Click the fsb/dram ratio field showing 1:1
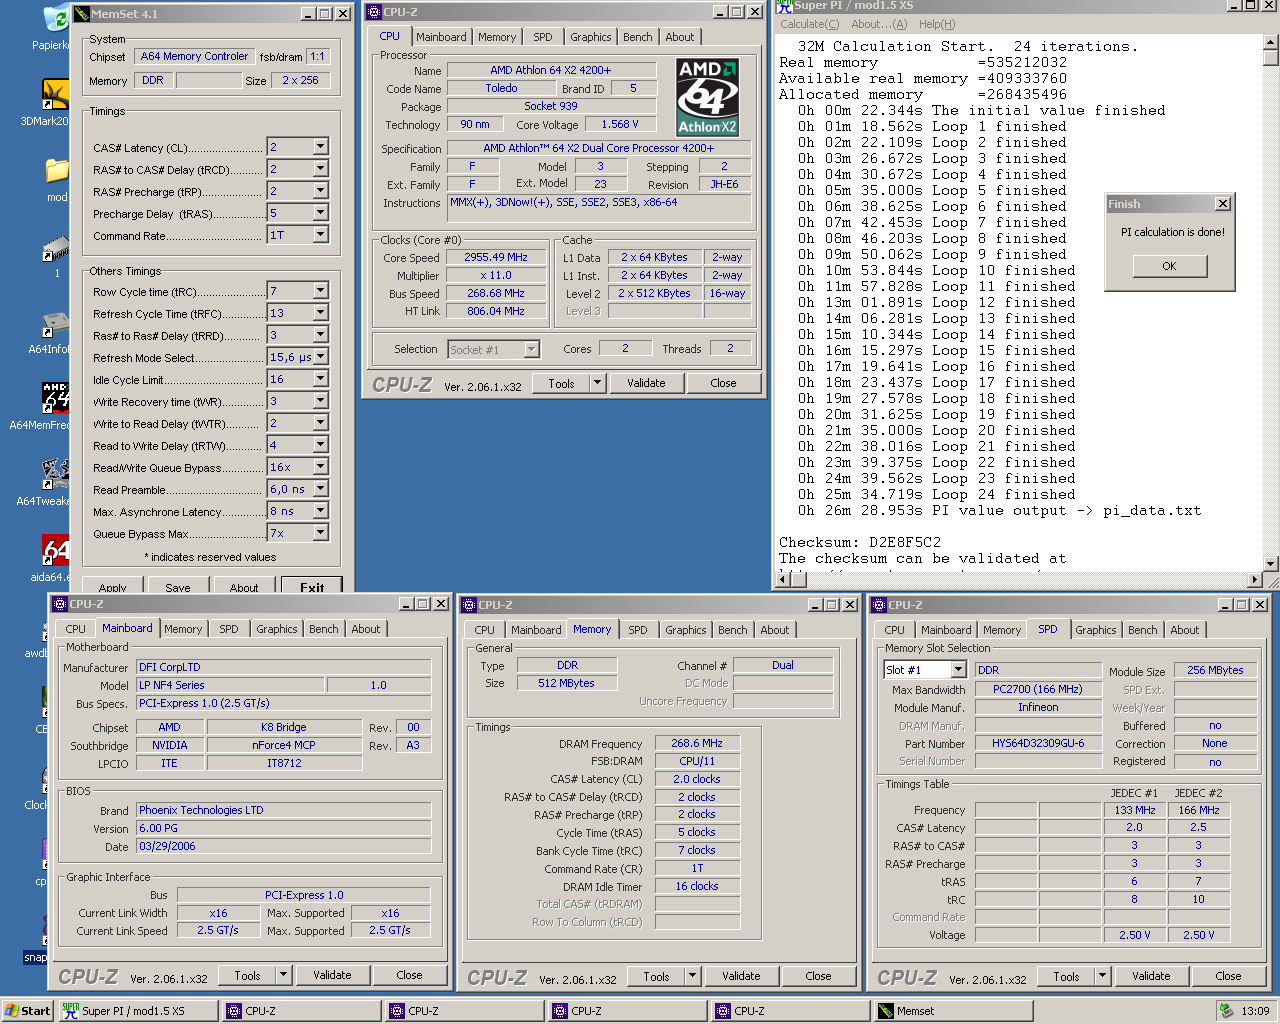The width and height of the screenshot is (1280, 1024). click(x=317, y=57)
